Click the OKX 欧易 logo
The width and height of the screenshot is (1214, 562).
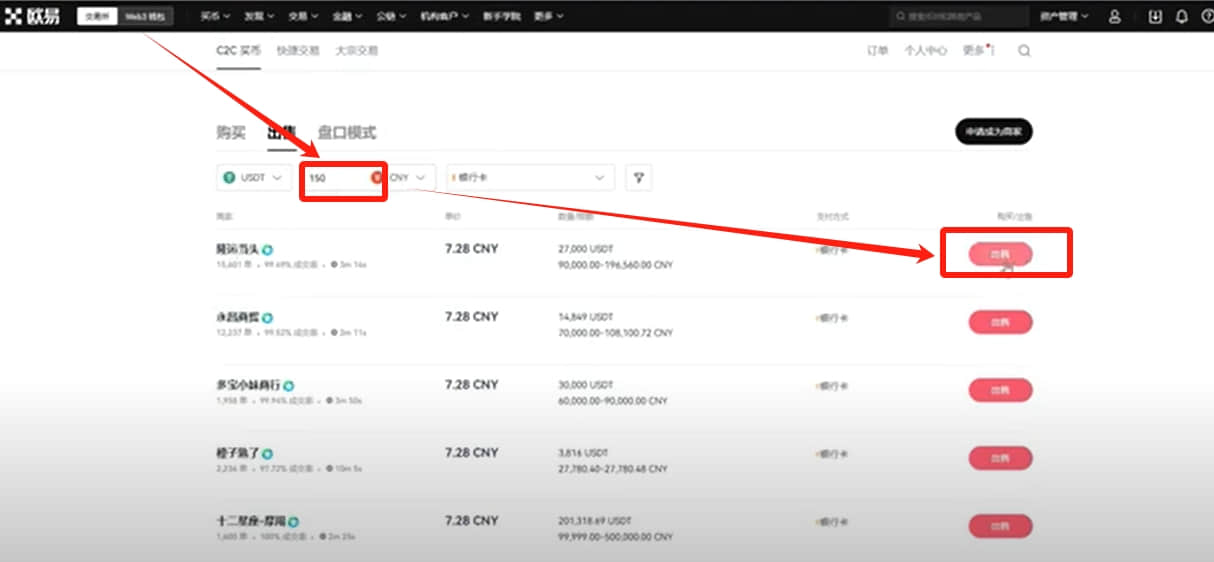coord(32,16)
